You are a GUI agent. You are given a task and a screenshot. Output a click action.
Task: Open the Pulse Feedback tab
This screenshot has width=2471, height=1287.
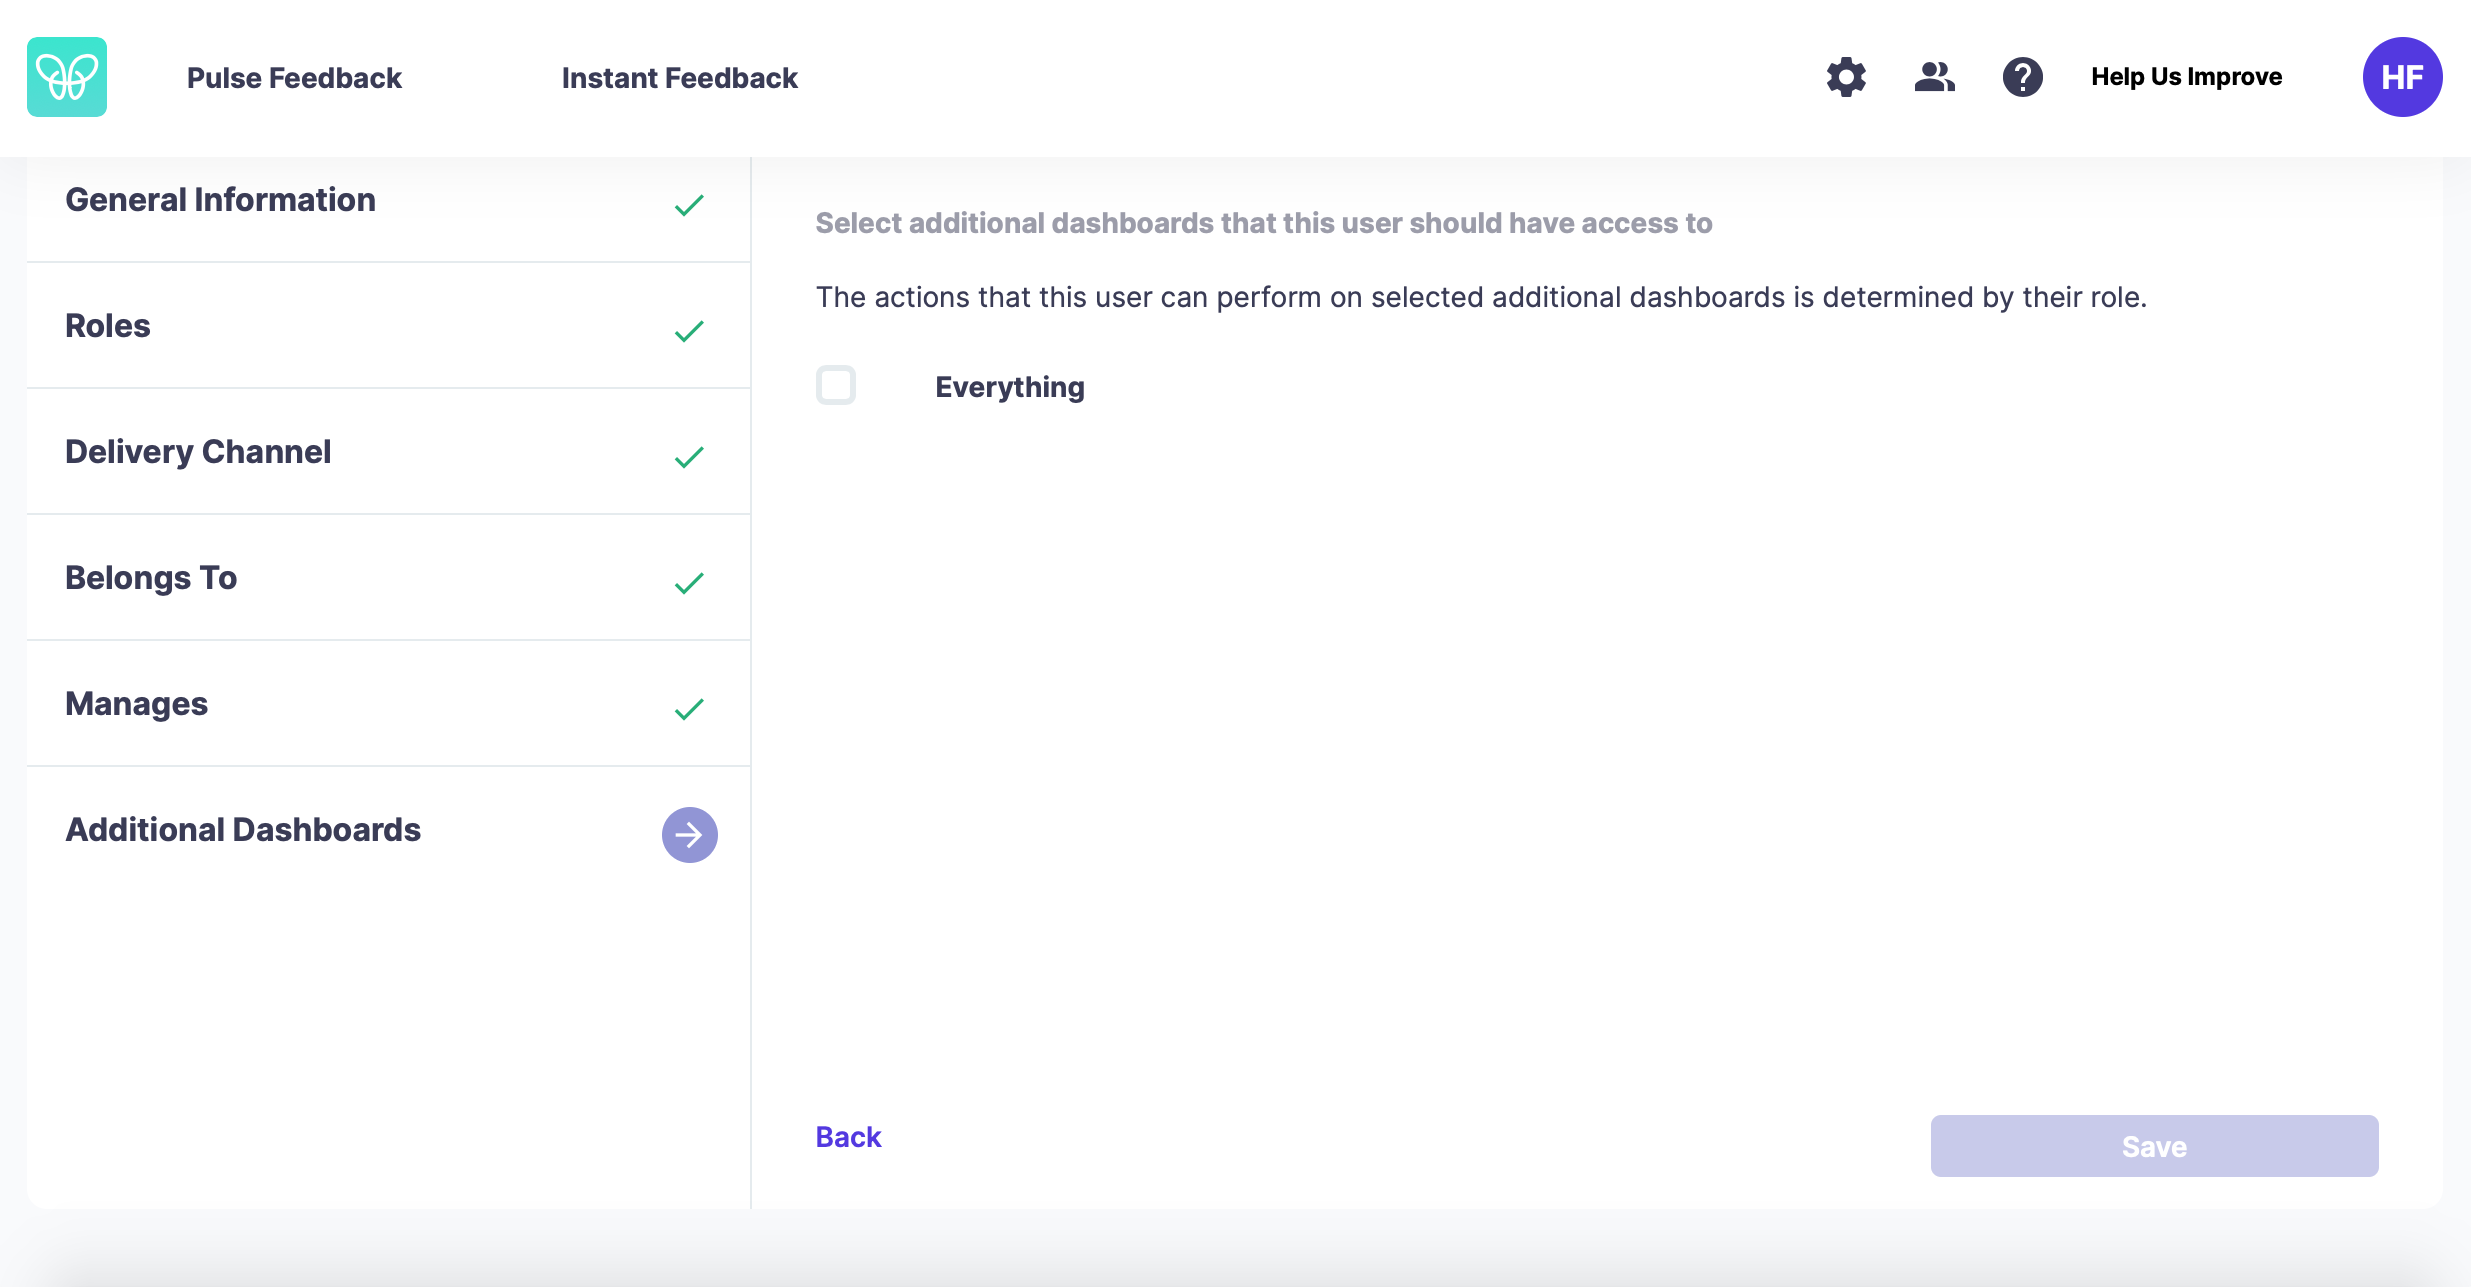294,78
